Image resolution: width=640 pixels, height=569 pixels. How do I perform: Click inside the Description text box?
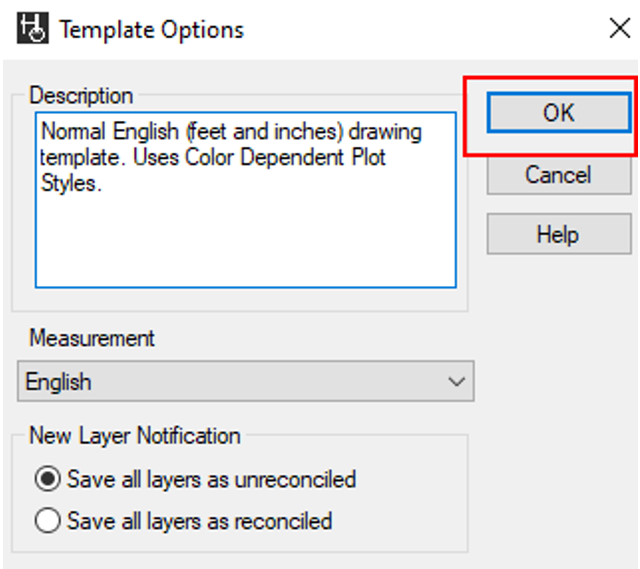pyautogui.click(x=246, y=200)
